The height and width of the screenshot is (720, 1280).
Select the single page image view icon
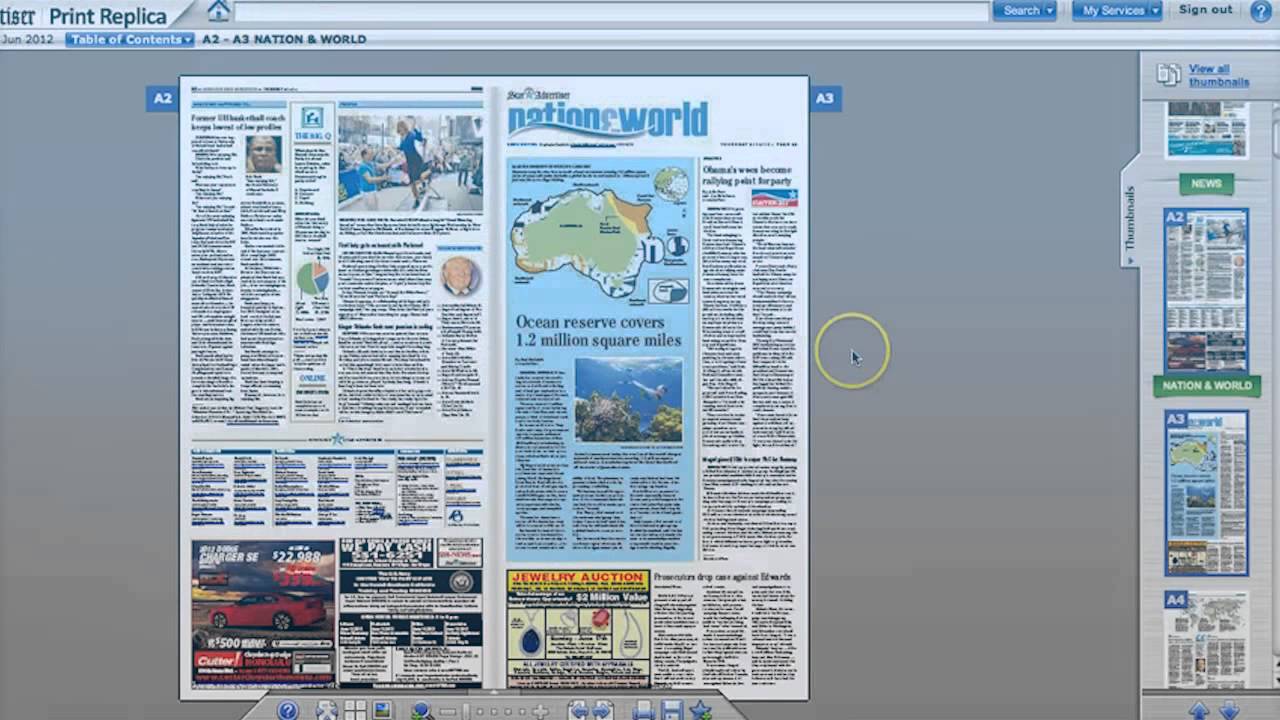pyautogui.click(x=382, y=710)
